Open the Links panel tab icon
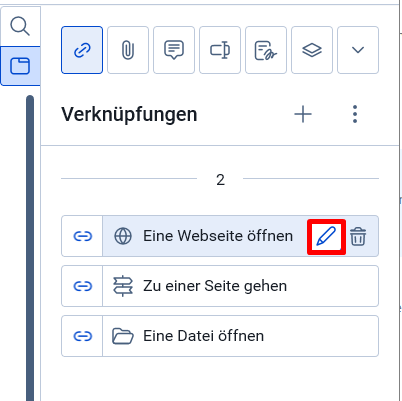This screenshot has height=401, width=402. click(x=82, y=50)
